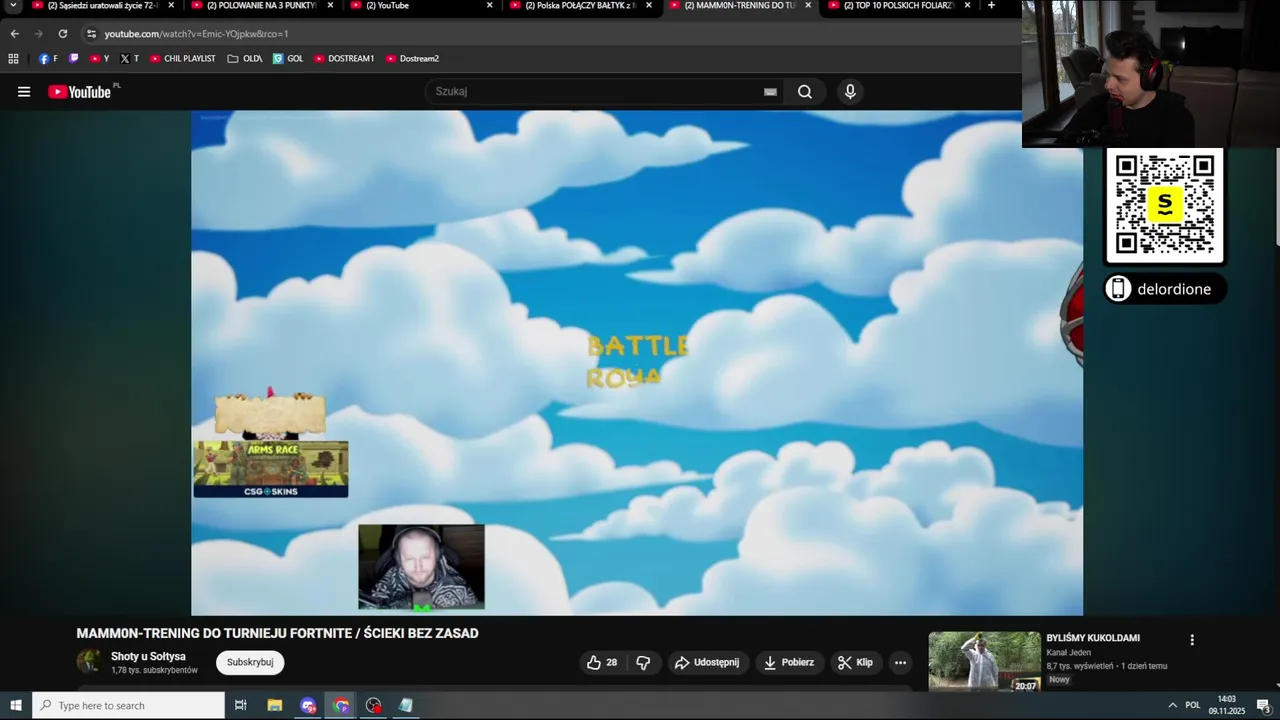Open the BYLIŚMY KUKOLDAMI video title
The image size is (1280, 720).
click(x=1093, y=638)
